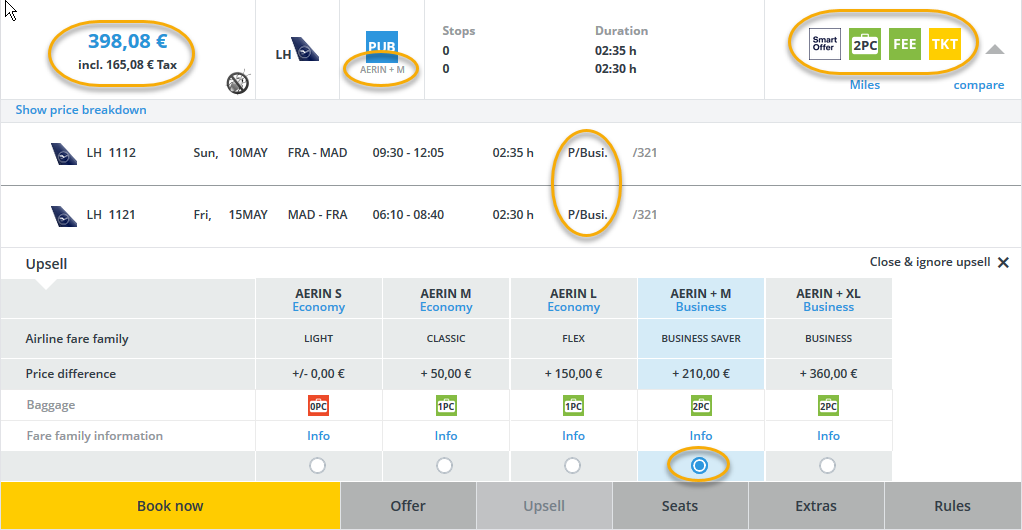Switch to the Seats tab

[680, 506]
